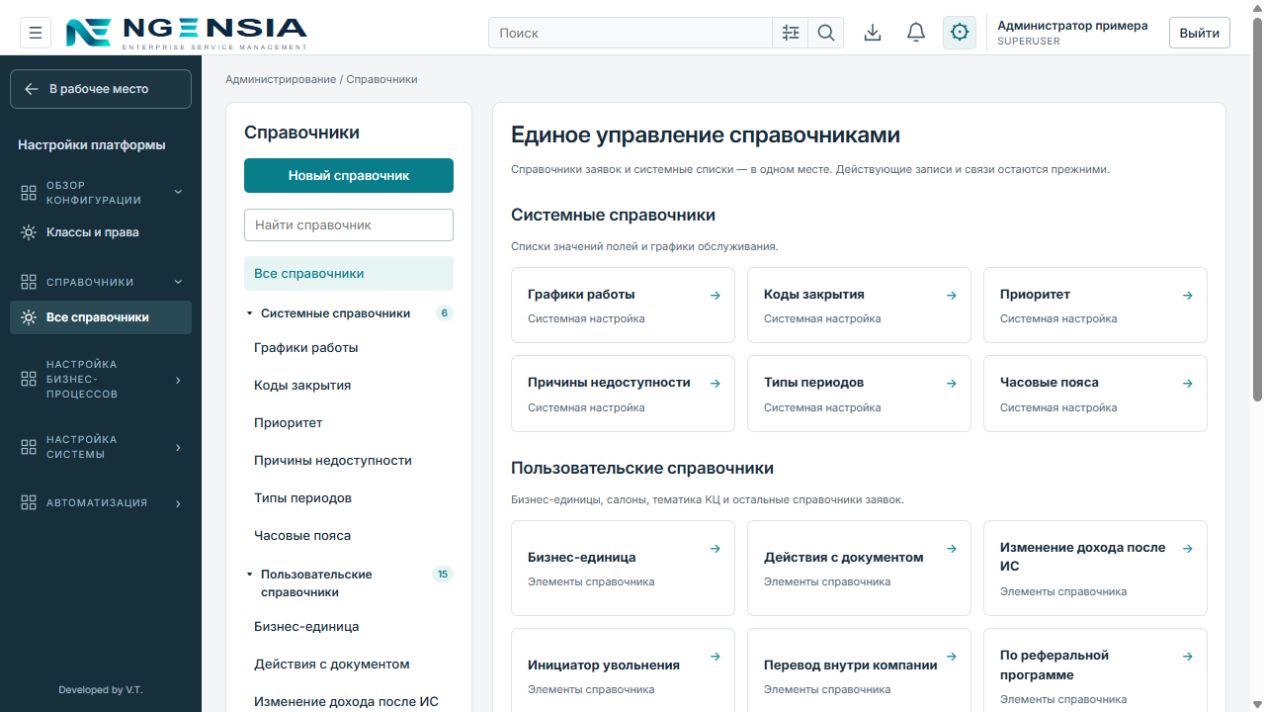Image resolution: width=1265 pixels, height=712 pixels.
Task: Click 'Новый справочник' button
Action: 348,175
